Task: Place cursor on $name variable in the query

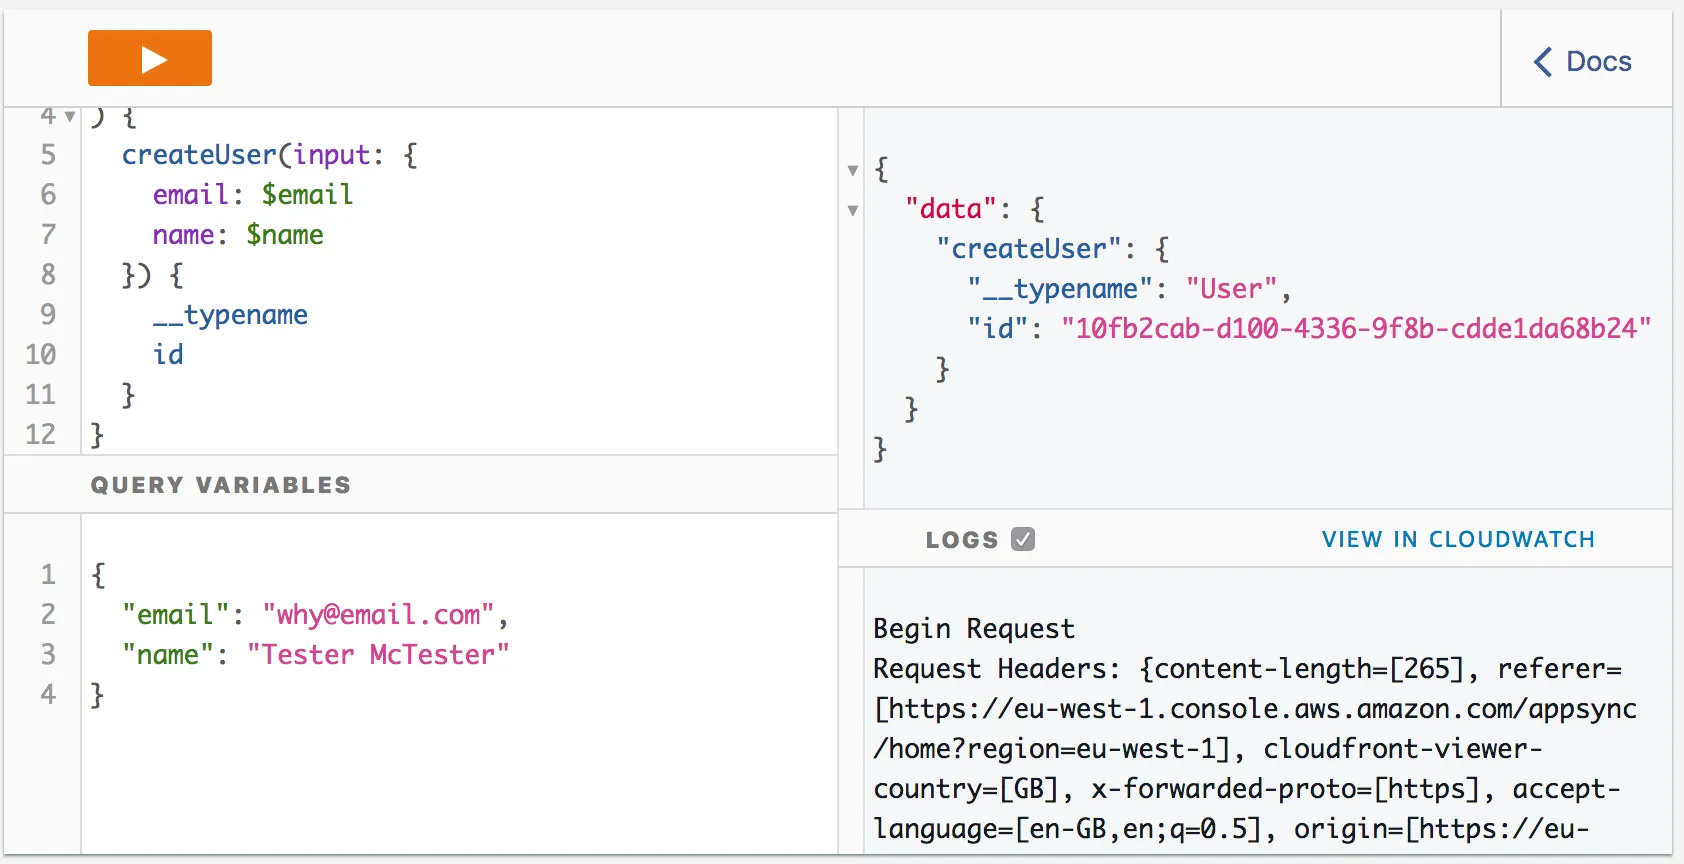Action: [285, 235]
